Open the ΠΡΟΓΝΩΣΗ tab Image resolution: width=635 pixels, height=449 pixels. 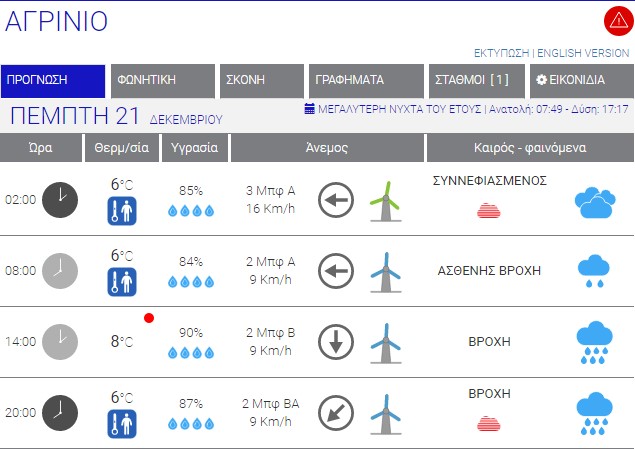click(x=53, y=81)
